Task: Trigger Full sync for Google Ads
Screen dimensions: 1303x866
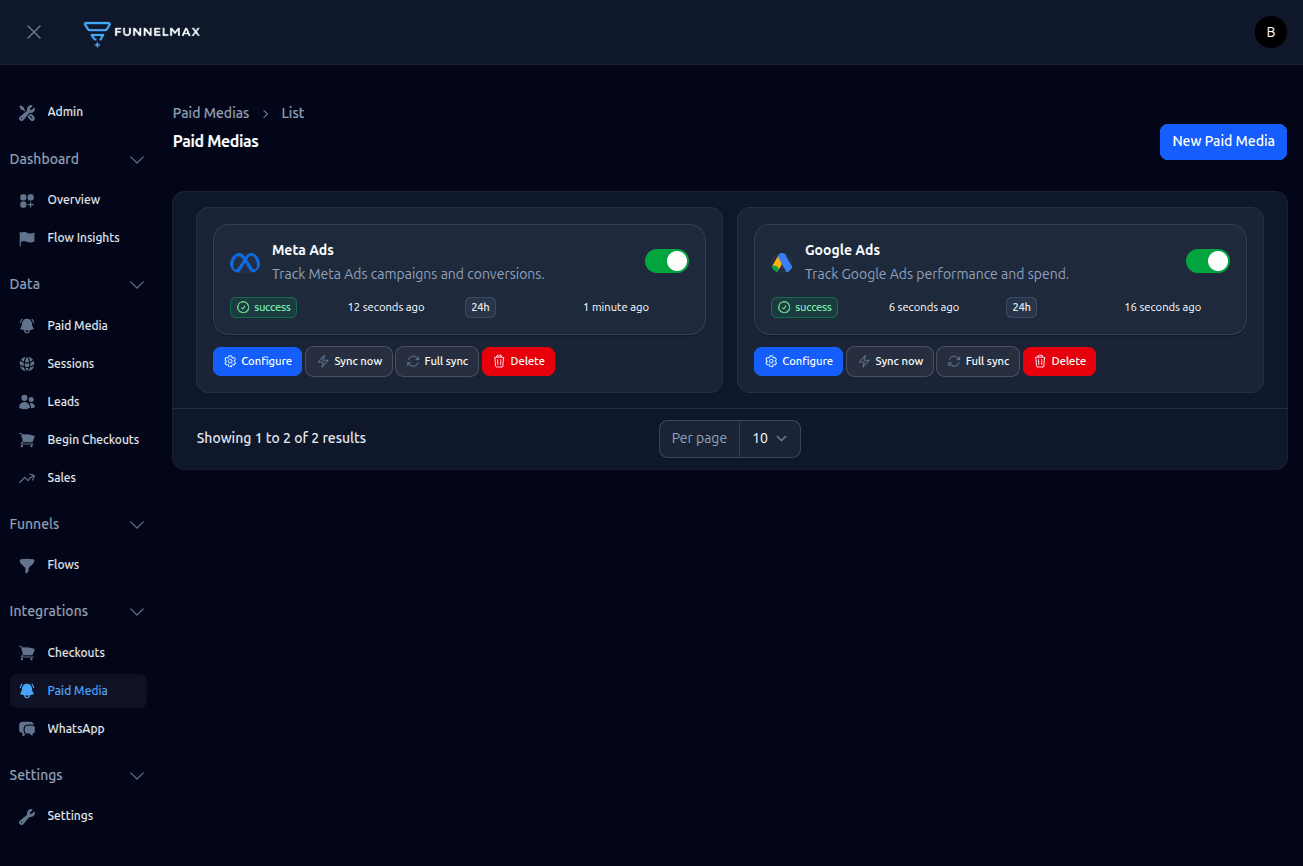Action: [x=977, y=361]
